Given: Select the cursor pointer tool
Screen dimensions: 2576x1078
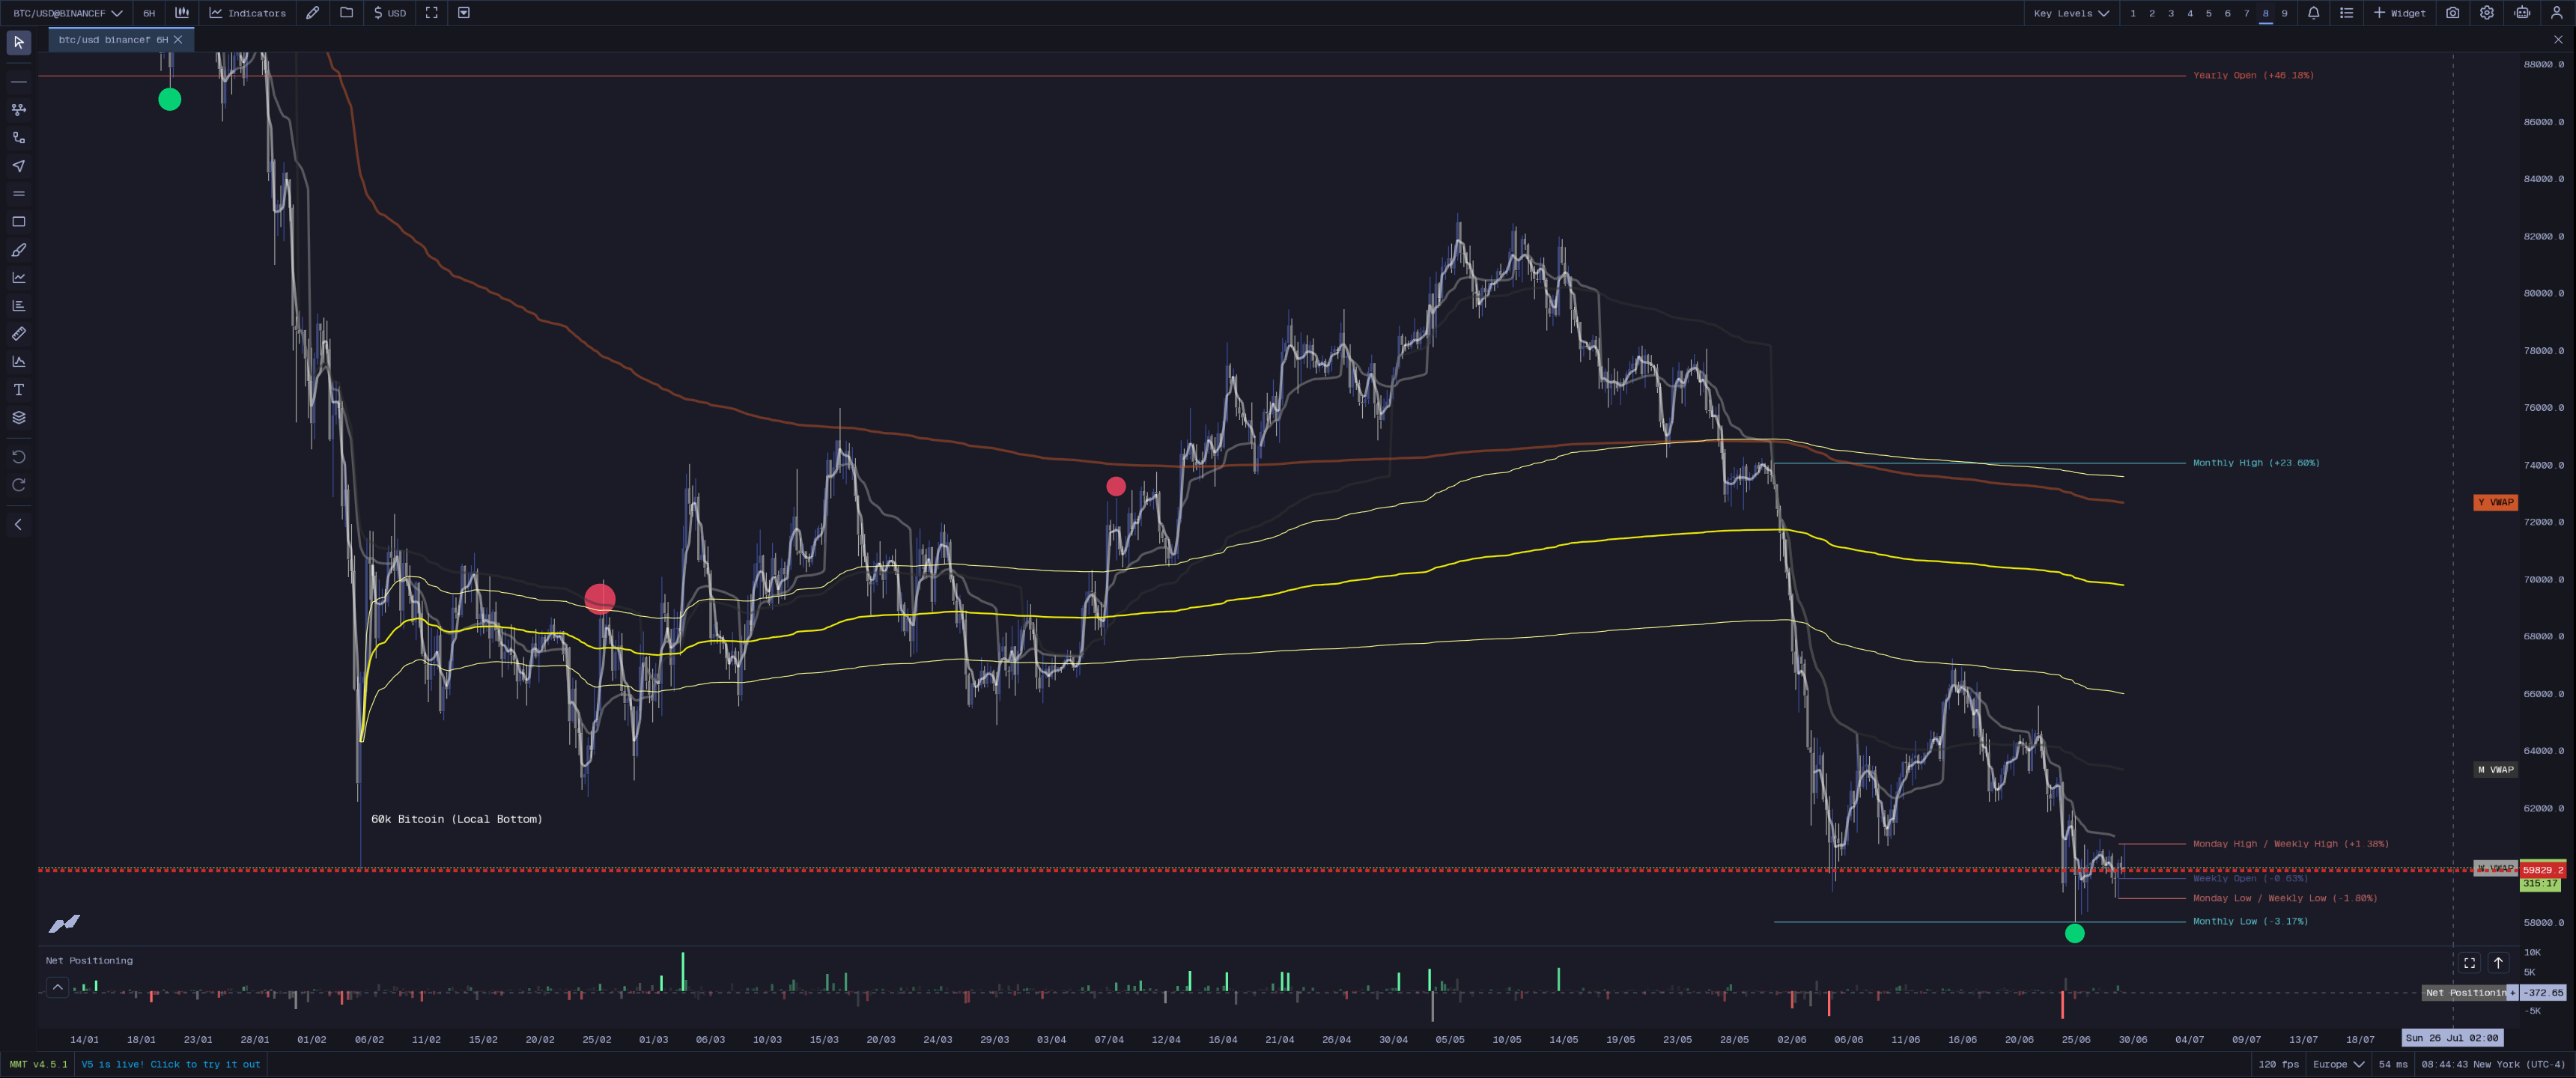Looking at the screenshot, I should [x=18, y=42].
